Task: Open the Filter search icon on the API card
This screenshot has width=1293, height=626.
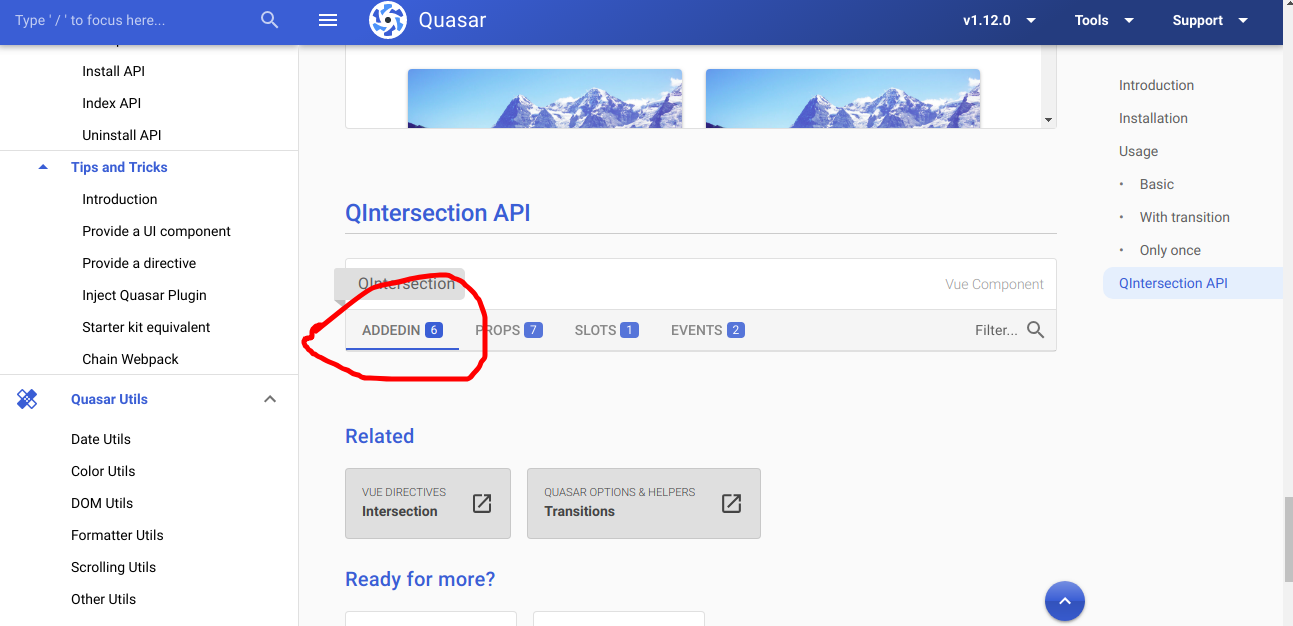Action: [1035, 329]
